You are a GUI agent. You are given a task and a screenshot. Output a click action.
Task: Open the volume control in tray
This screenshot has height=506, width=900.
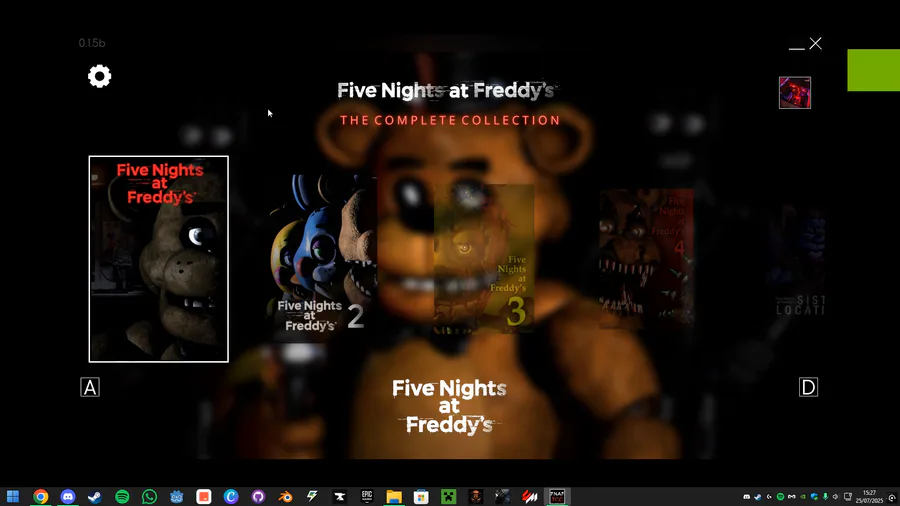836,497
